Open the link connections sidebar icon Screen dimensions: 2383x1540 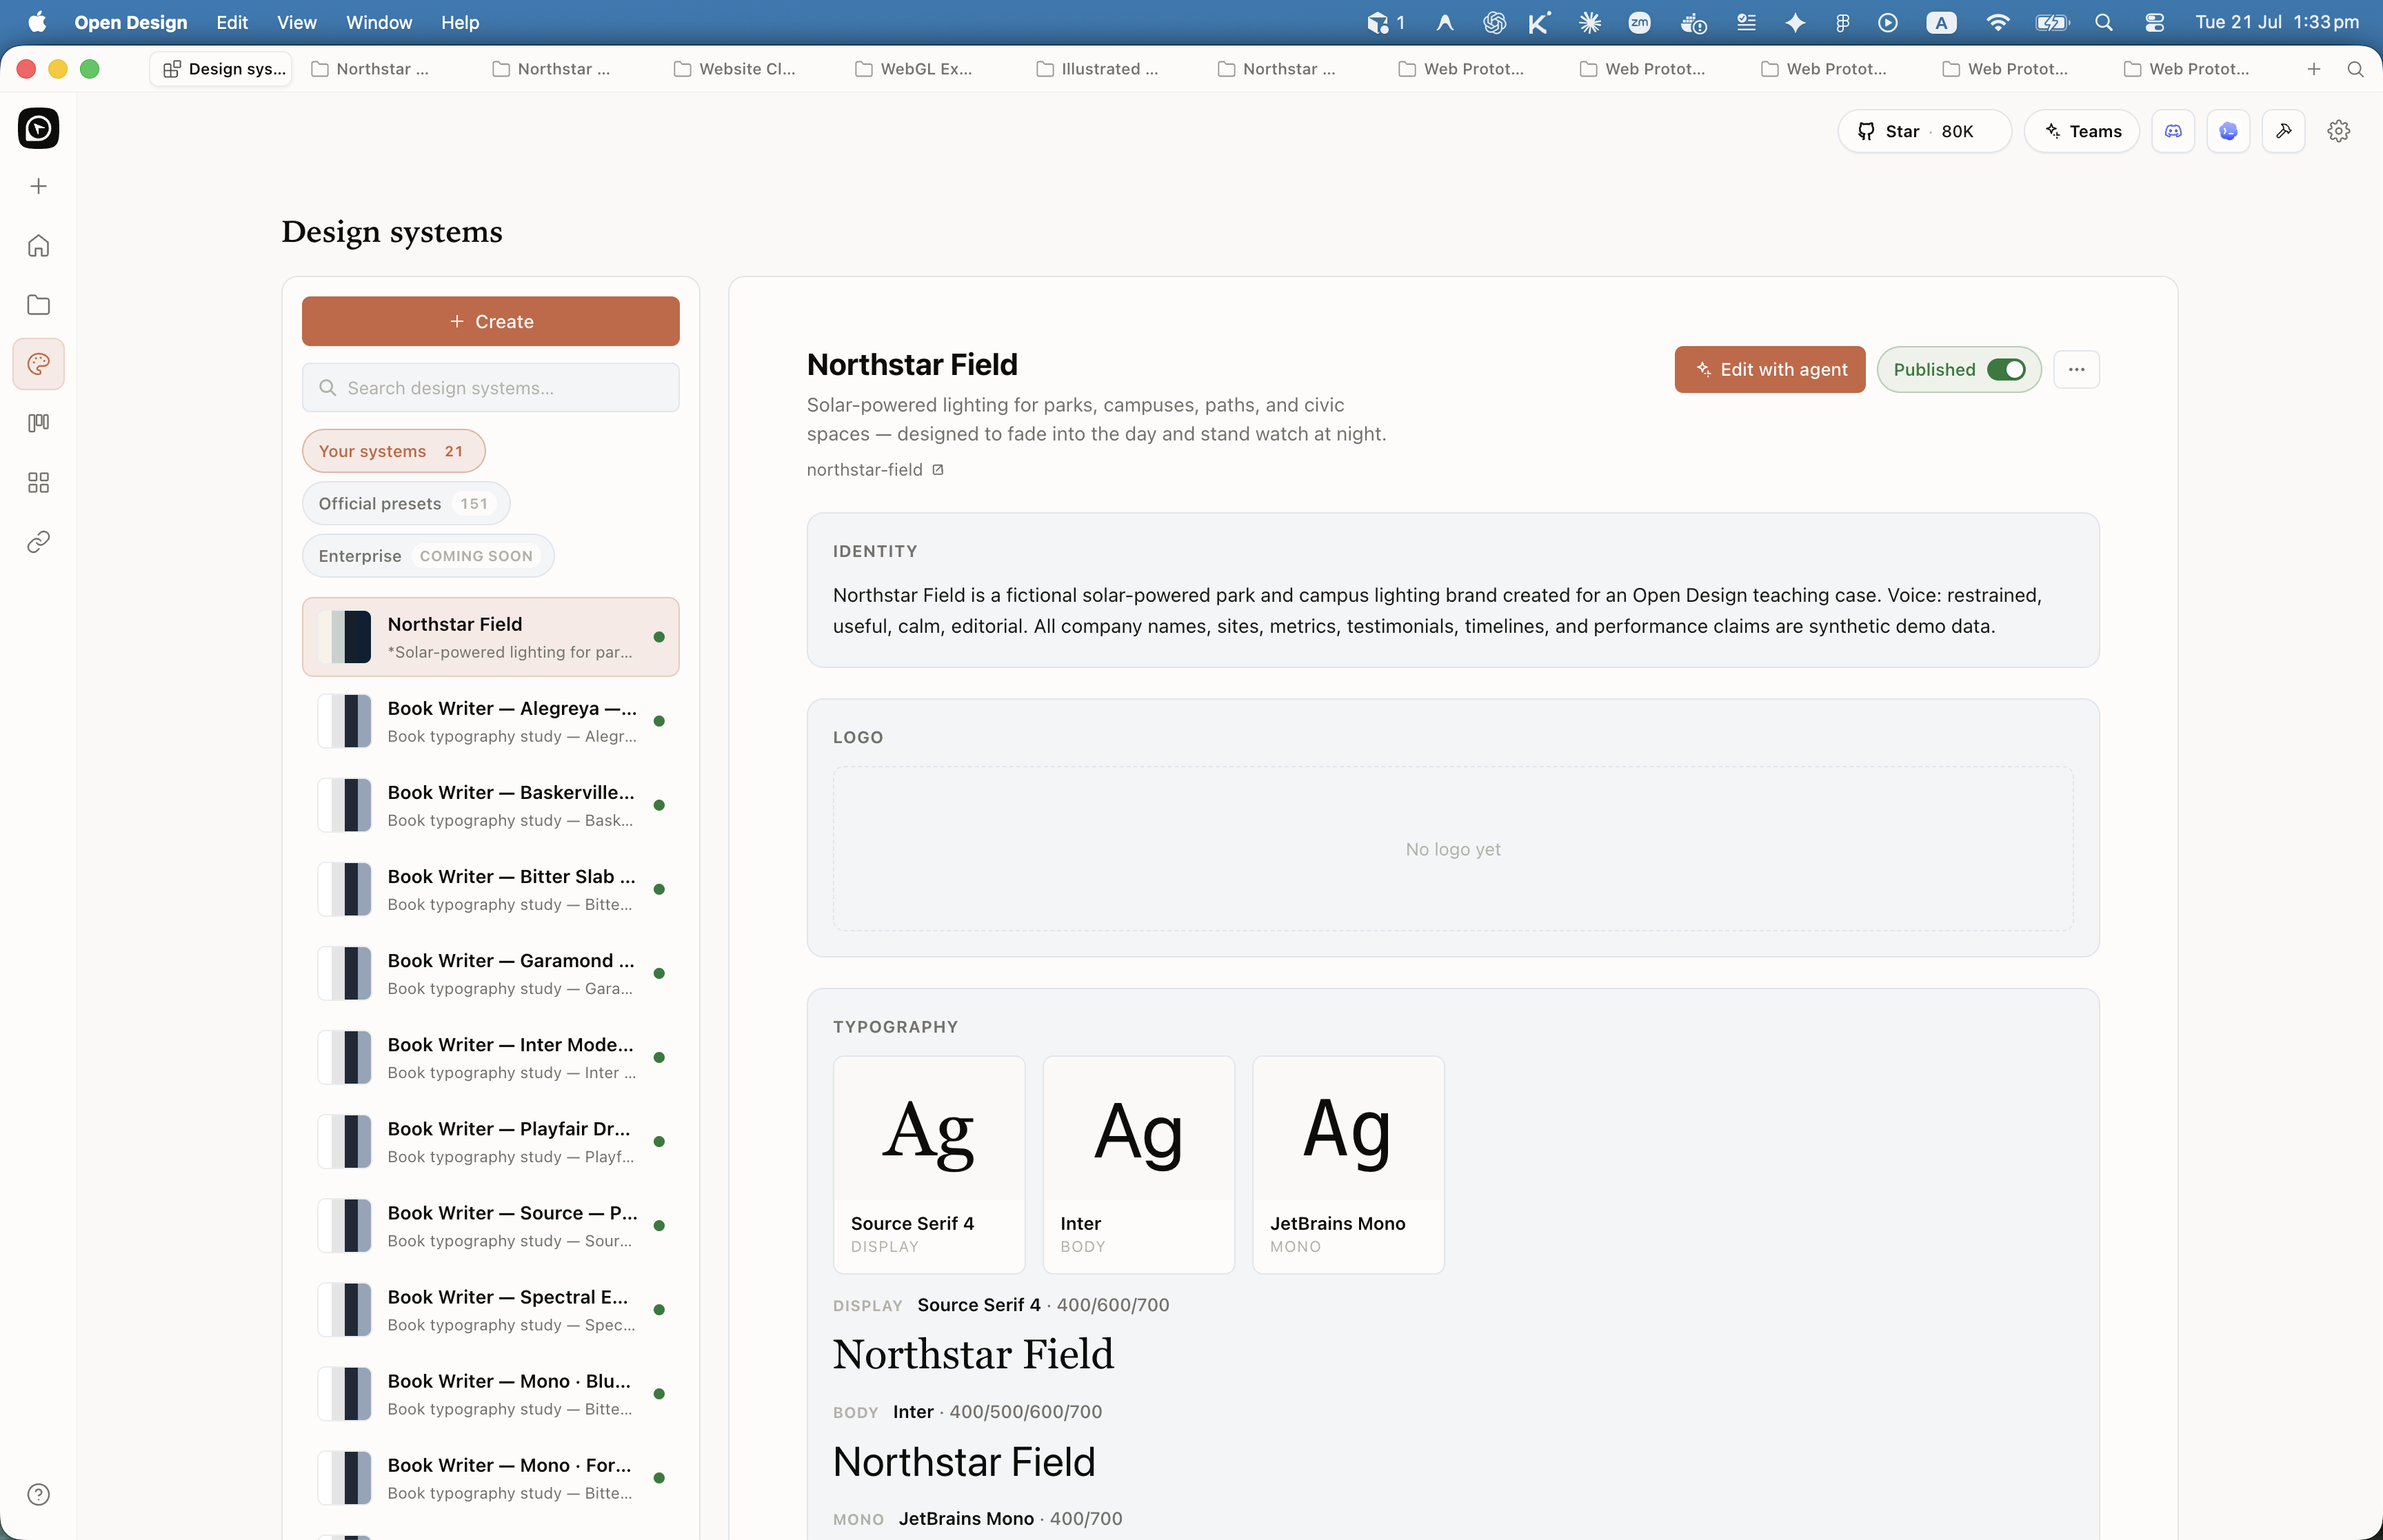pyautogui.click(x=38, y=542)
